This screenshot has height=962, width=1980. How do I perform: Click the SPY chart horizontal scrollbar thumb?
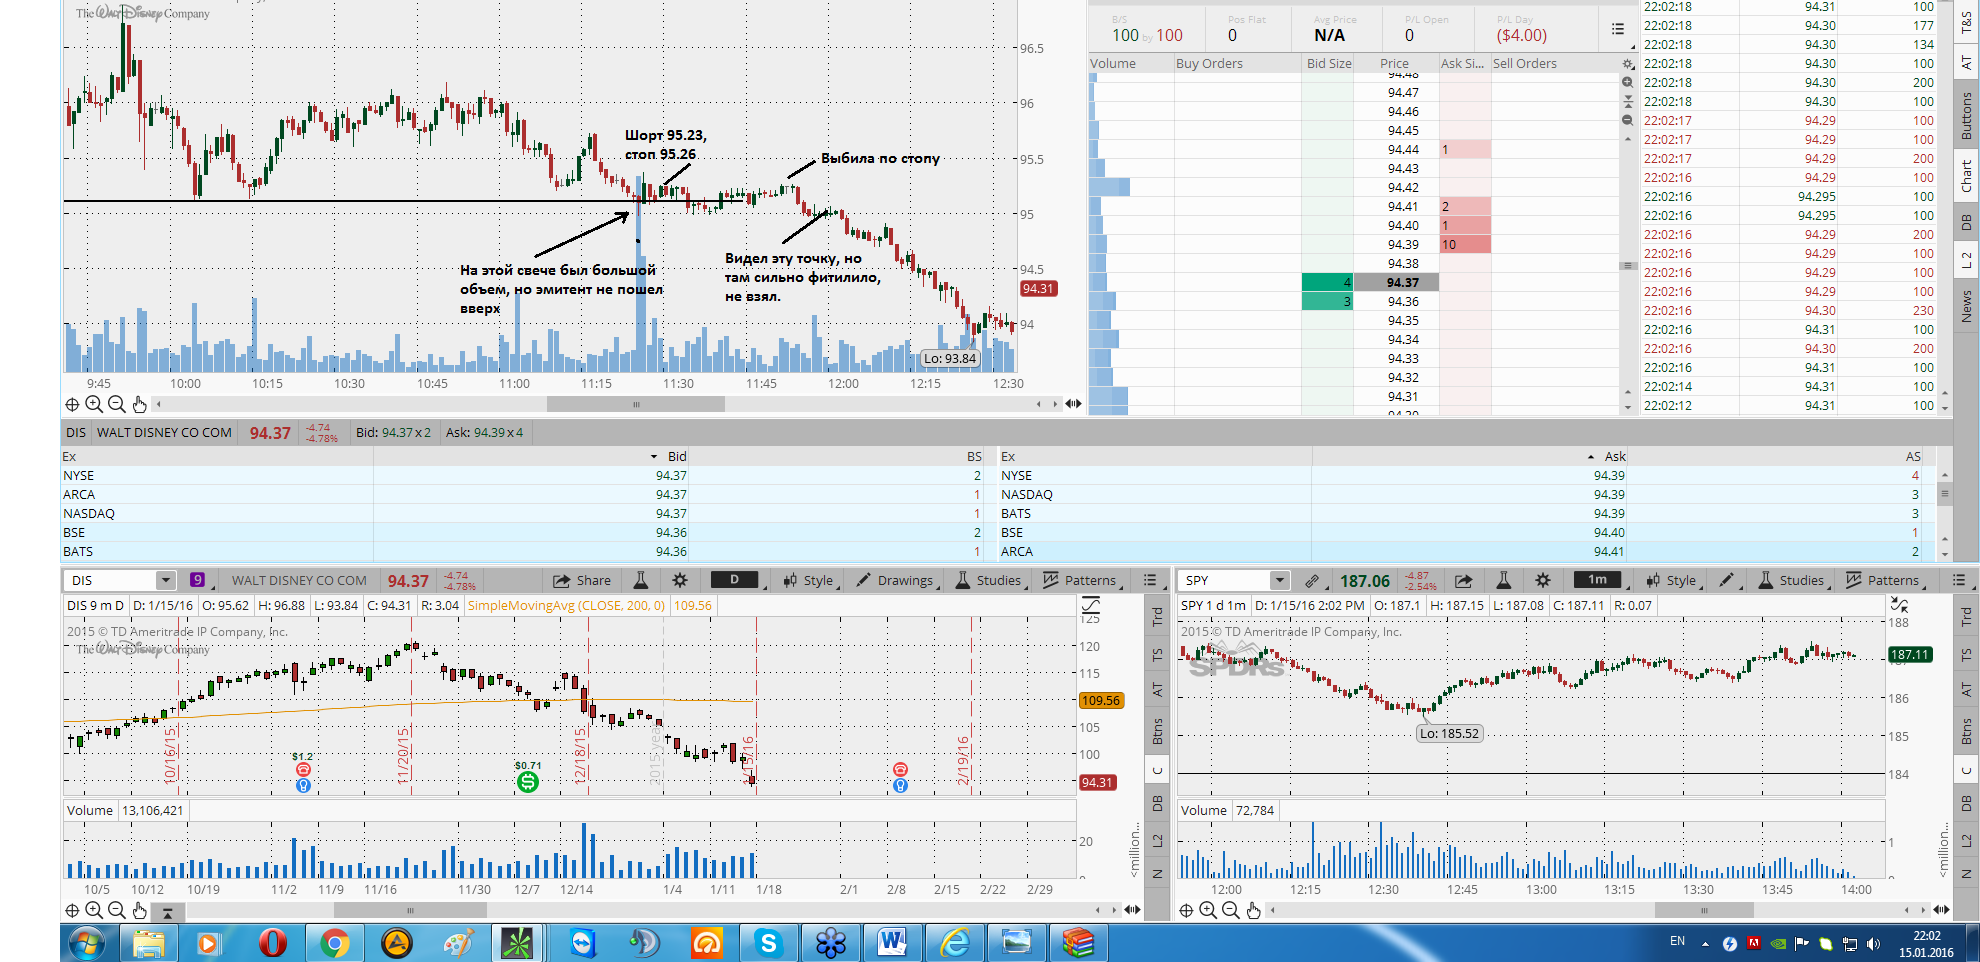[x=1704, y=910]
